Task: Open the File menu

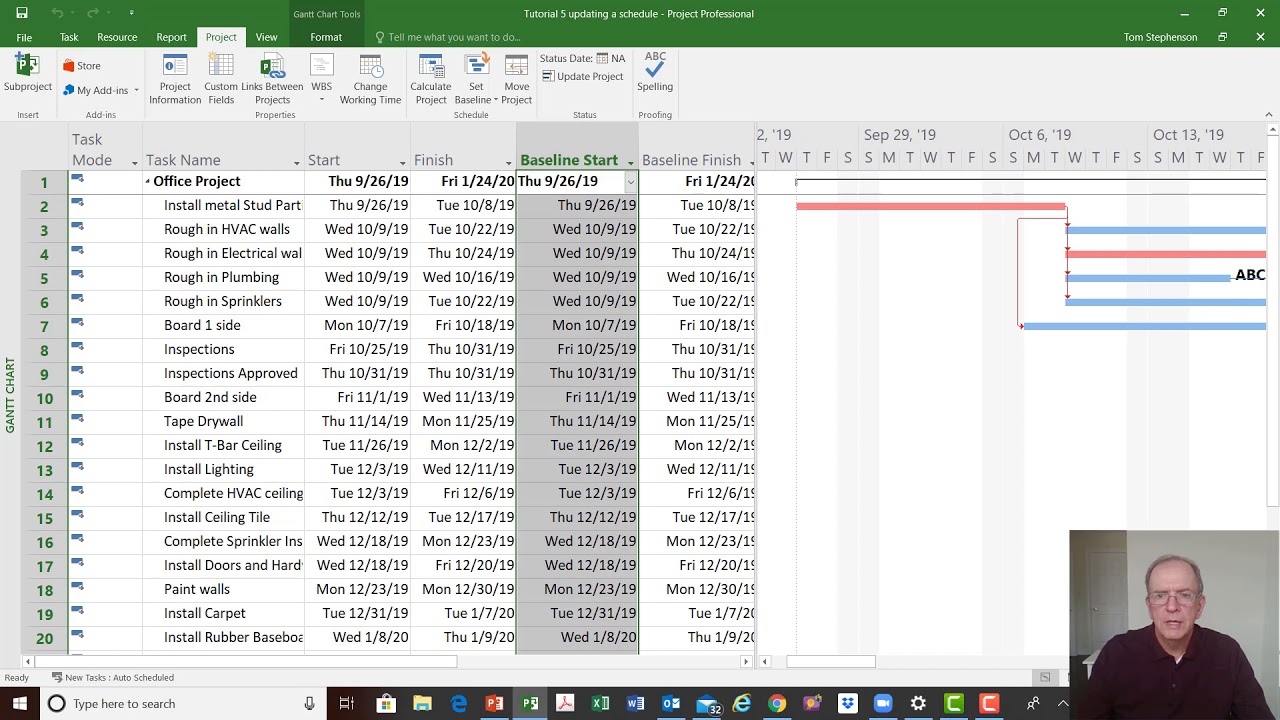Action: (x=24, y=37)
